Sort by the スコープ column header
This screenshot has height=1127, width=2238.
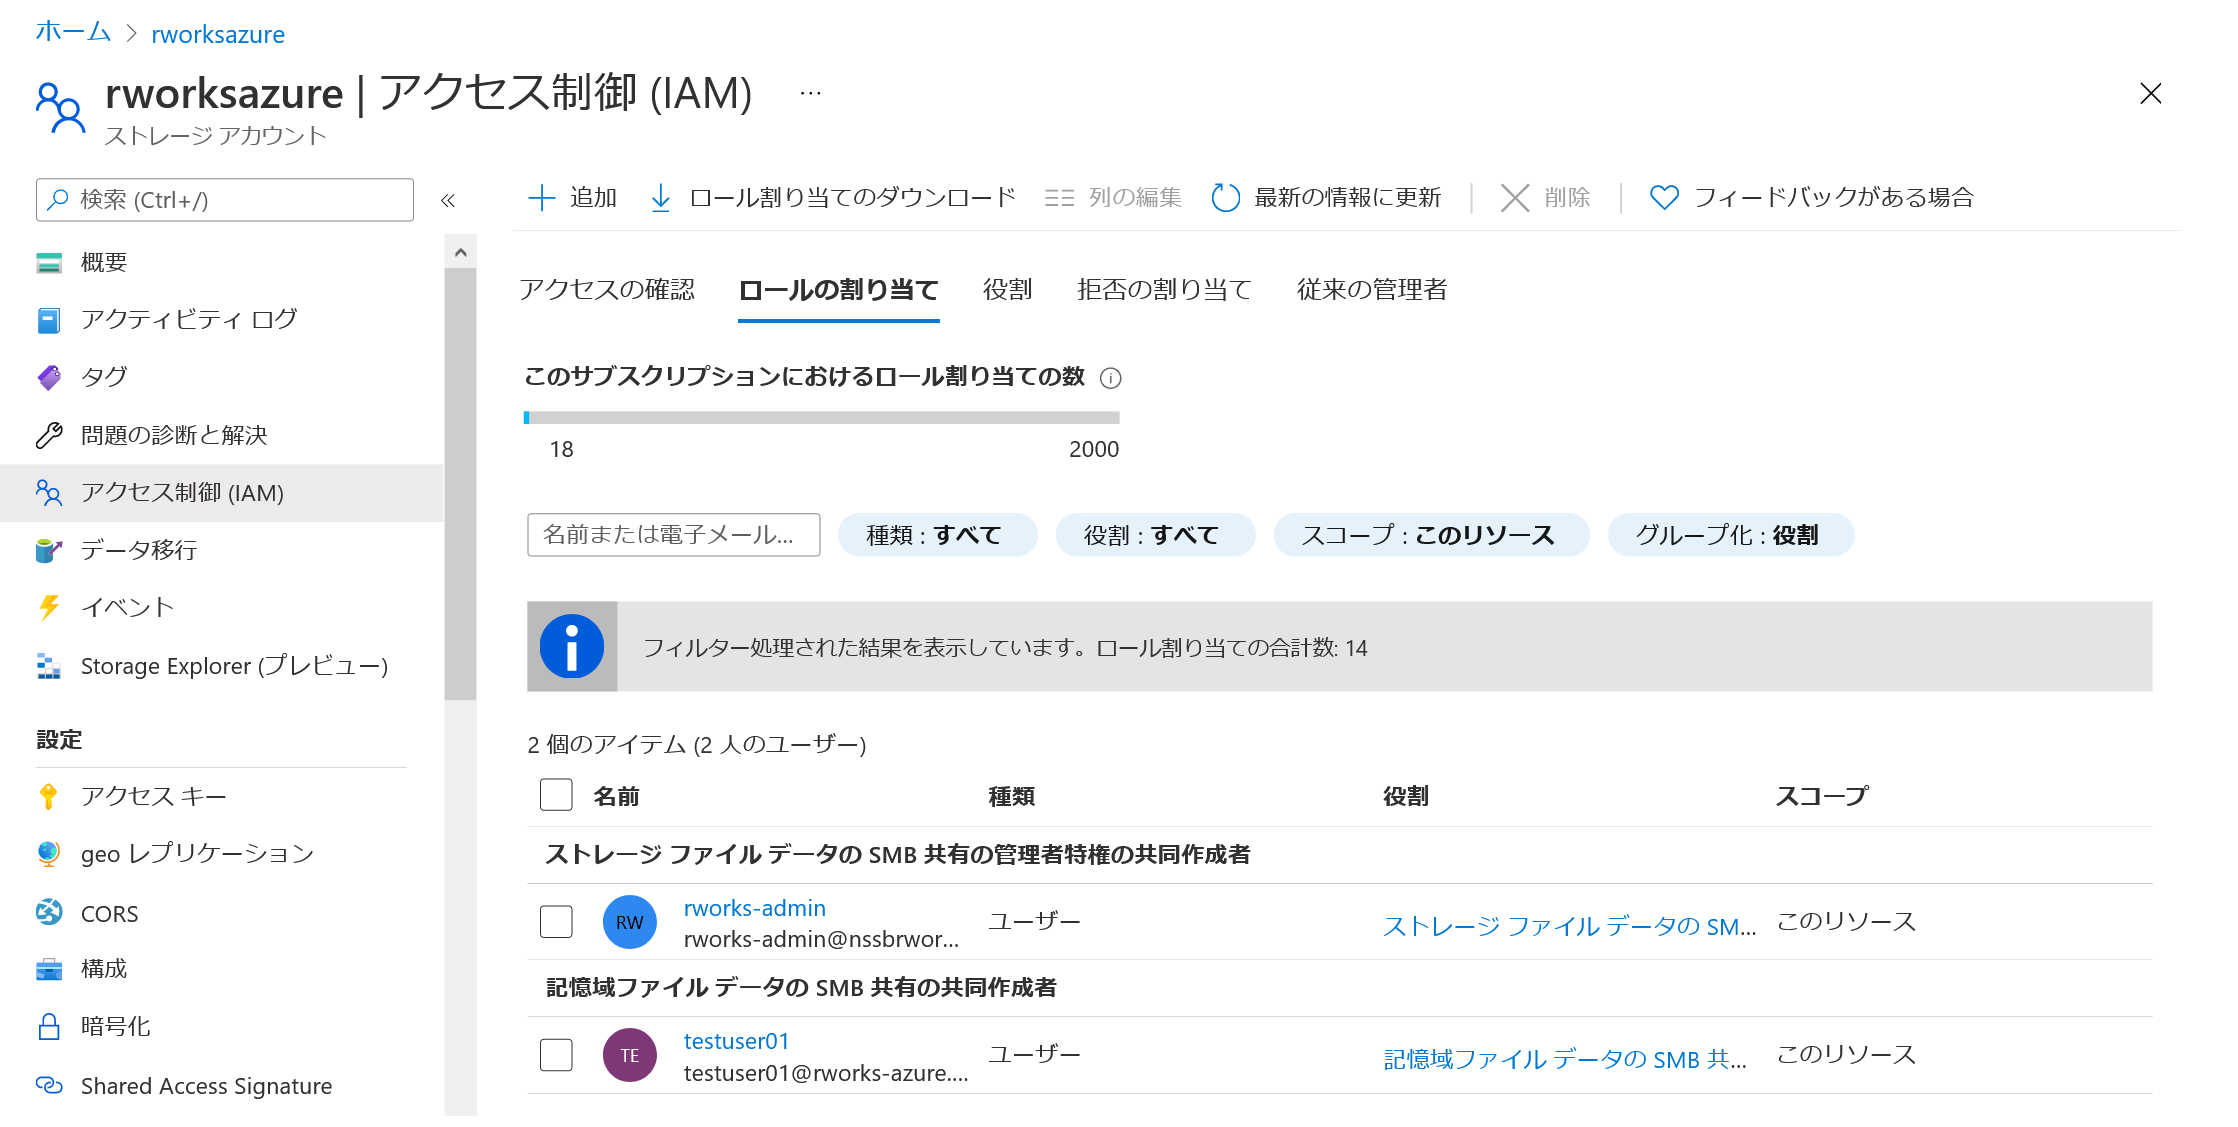(x=1822, y=797)
